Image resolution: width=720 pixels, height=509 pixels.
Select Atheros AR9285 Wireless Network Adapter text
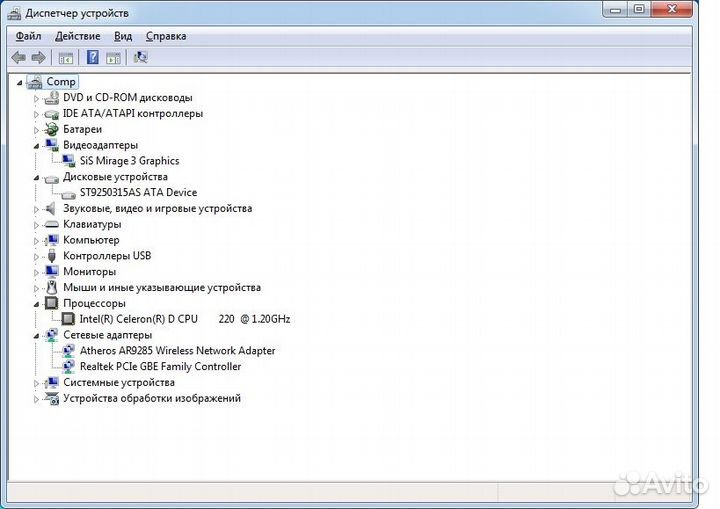(178, 351)
